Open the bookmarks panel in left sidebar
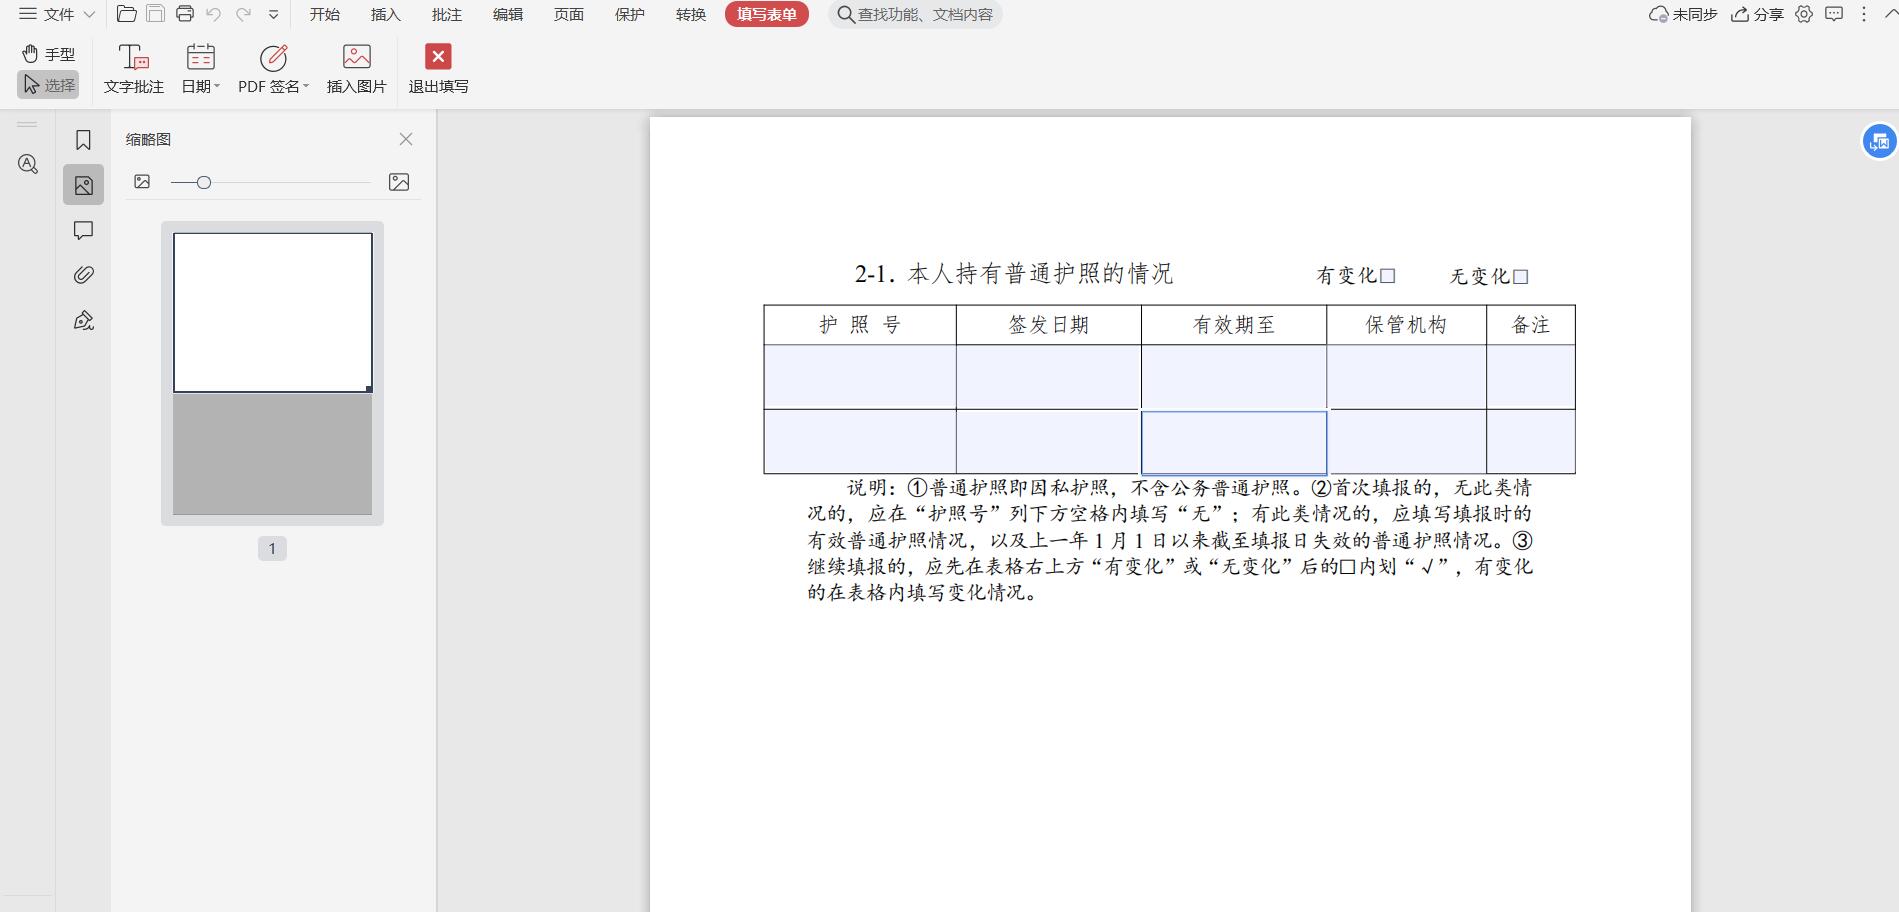This screenshot has height=912, width=1899. coord(83,140)
